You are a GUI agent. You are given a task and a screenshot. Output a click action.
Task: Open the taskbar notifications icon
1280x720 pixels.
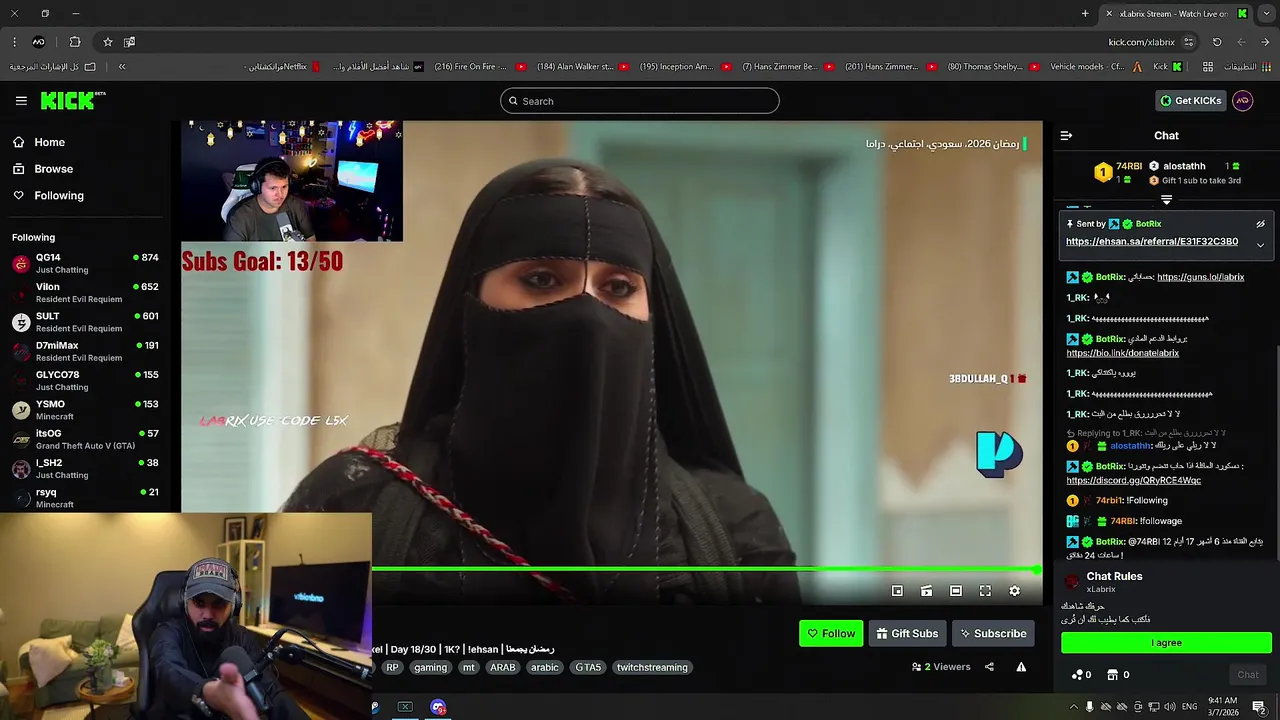[1259, 707]
